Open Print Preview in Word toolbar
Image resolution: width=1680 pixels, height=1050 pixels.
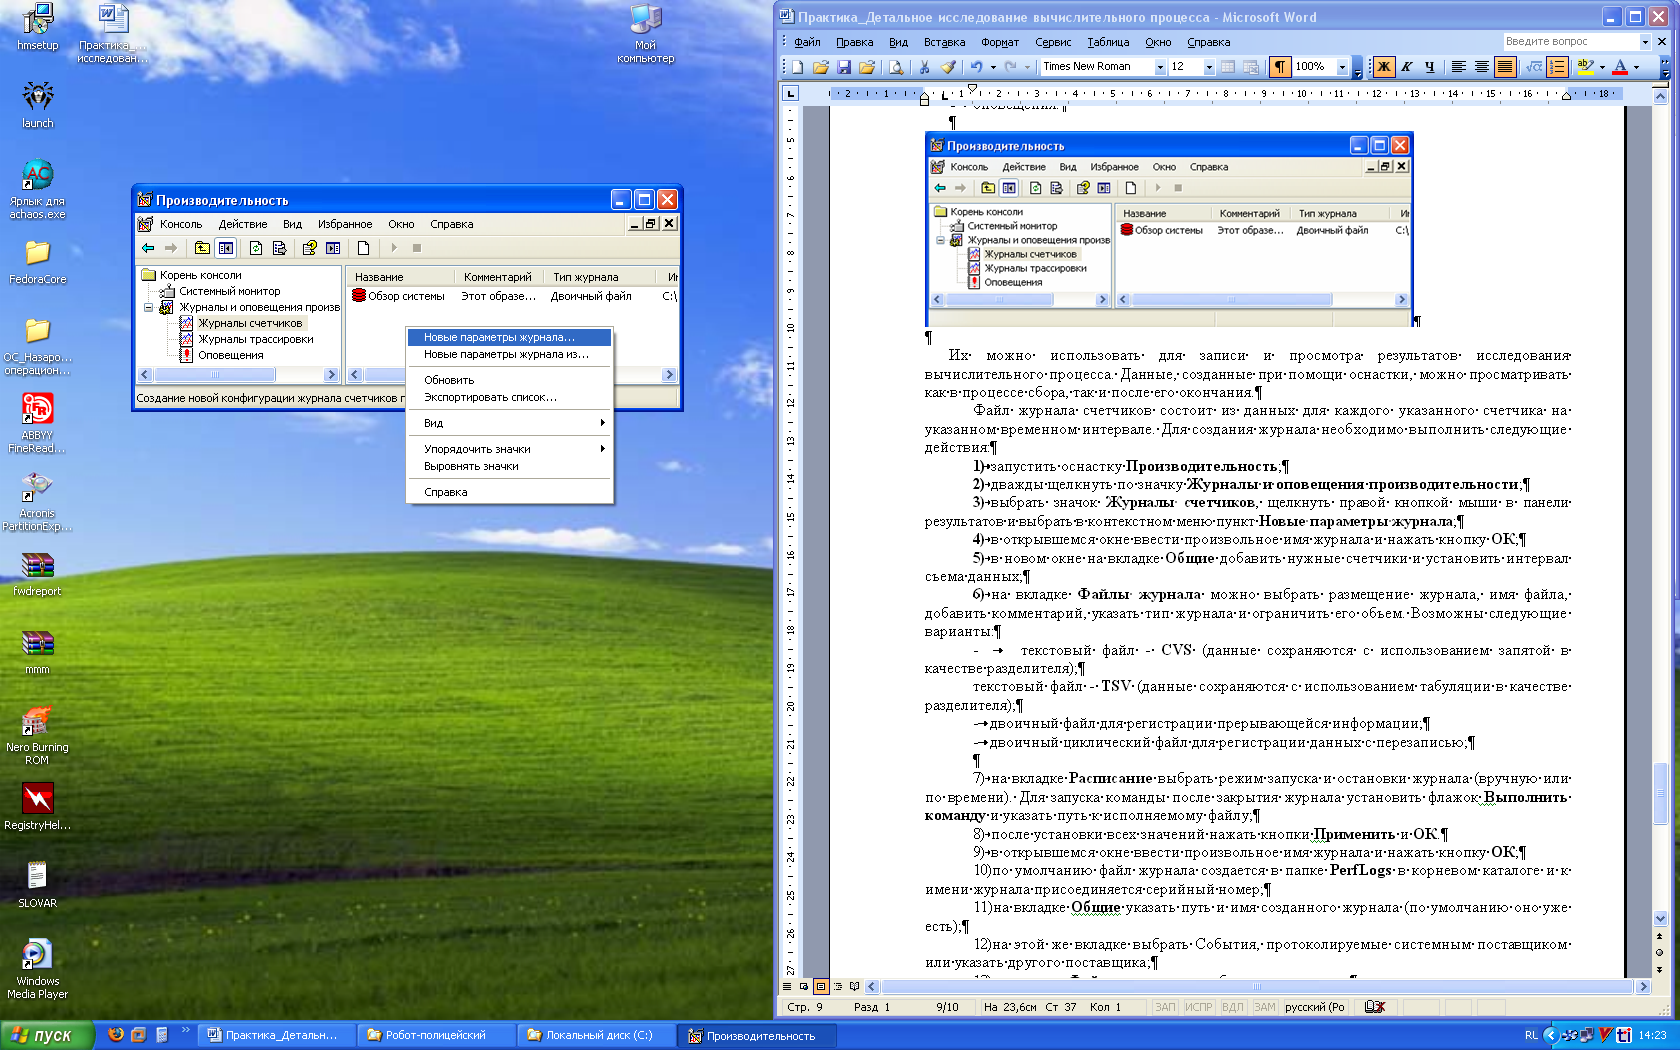tap(896, 67)
